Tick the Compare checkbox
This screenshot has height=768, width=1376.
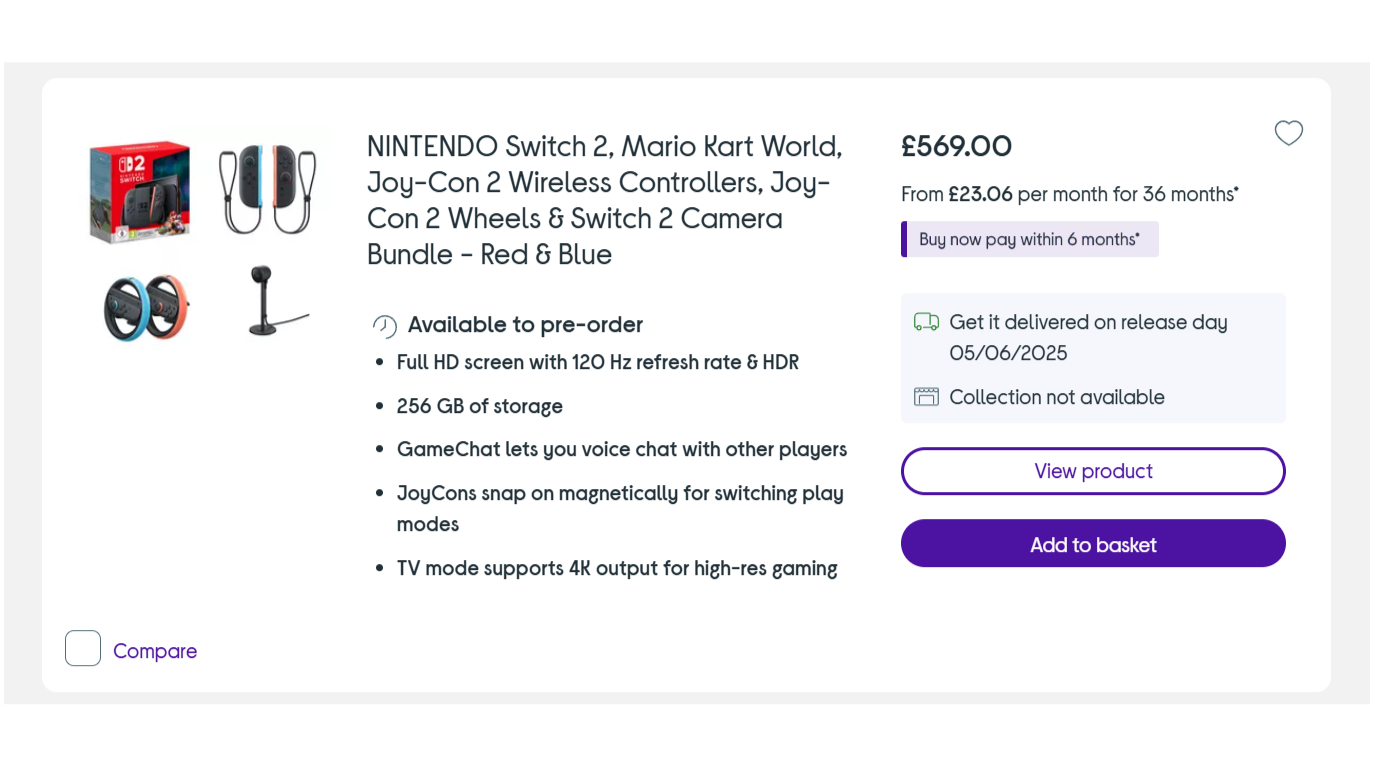coord(83,648)
